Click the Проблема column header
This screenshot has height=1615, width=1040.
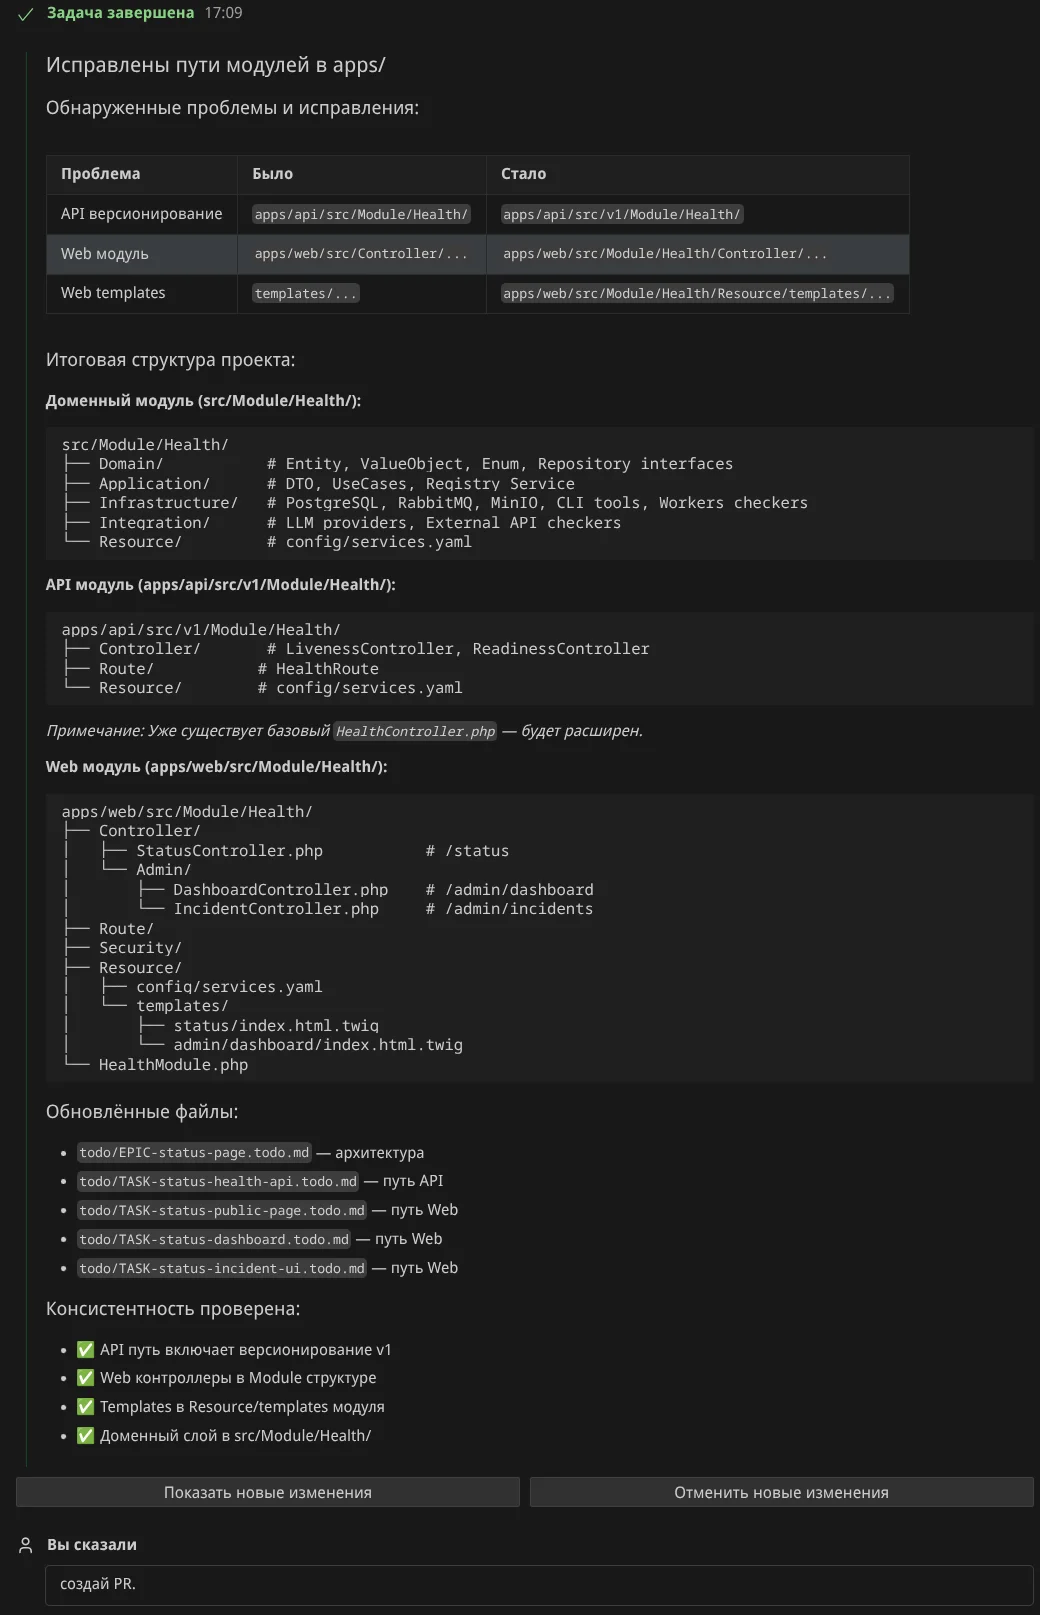[100, 174]
